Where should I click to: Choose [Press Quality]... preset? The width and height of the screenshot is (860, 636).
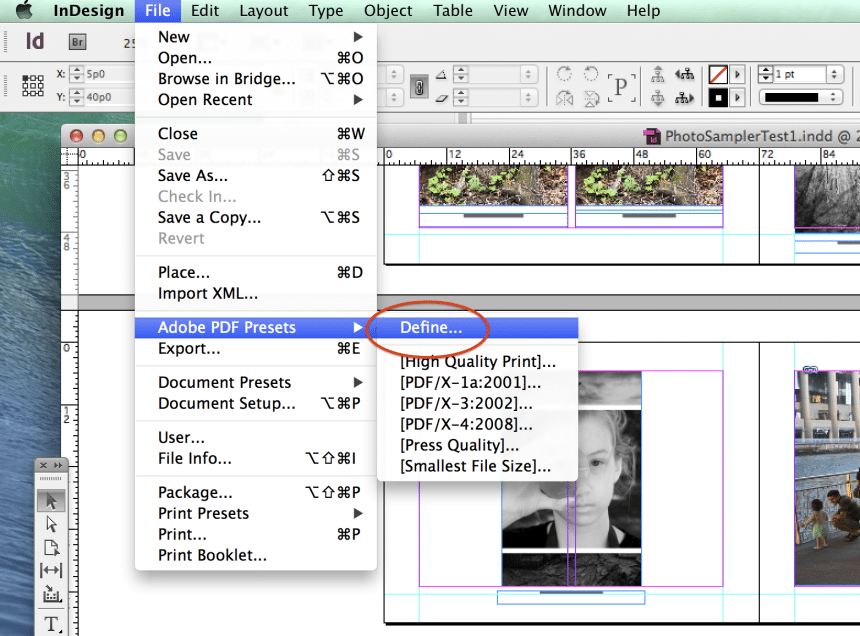click(477, 445)
